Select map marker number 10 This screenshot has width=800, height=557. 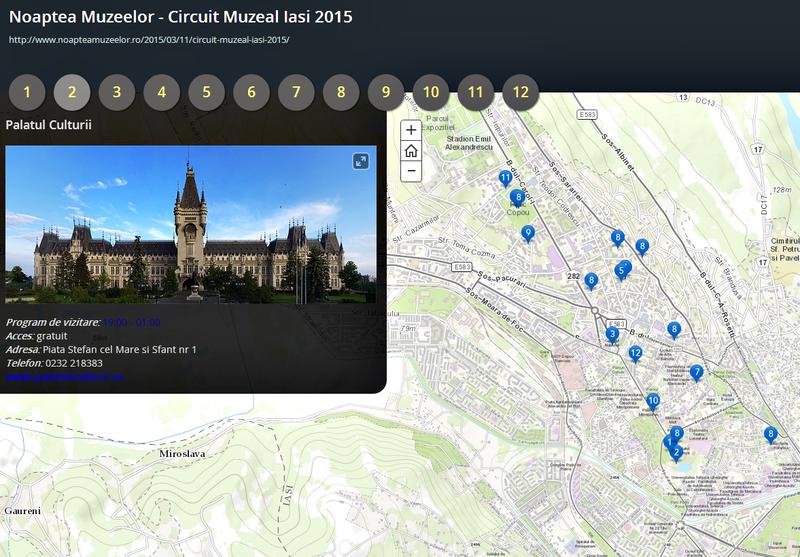pyautogui.click(x=653, y=402)
